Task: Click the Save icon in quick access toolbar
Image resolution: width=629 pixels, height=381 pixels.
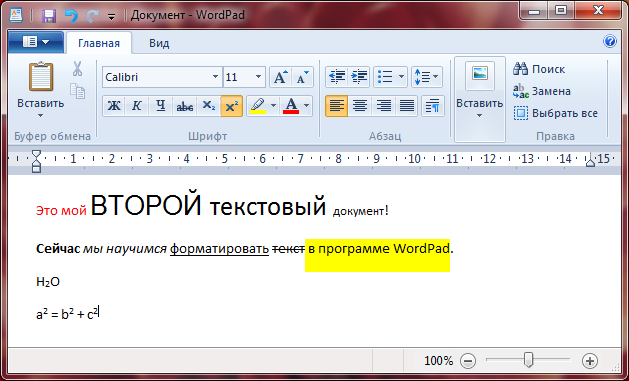Action: pos(49,16)
